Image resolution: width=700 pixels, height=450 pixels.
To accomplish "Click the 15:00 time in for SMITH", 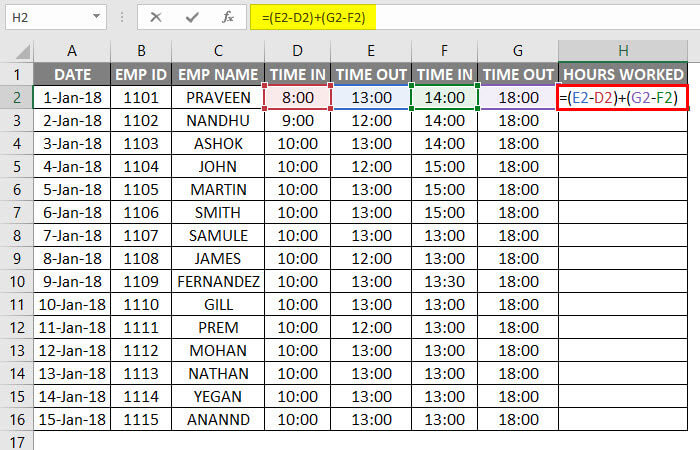I will 444,212.
